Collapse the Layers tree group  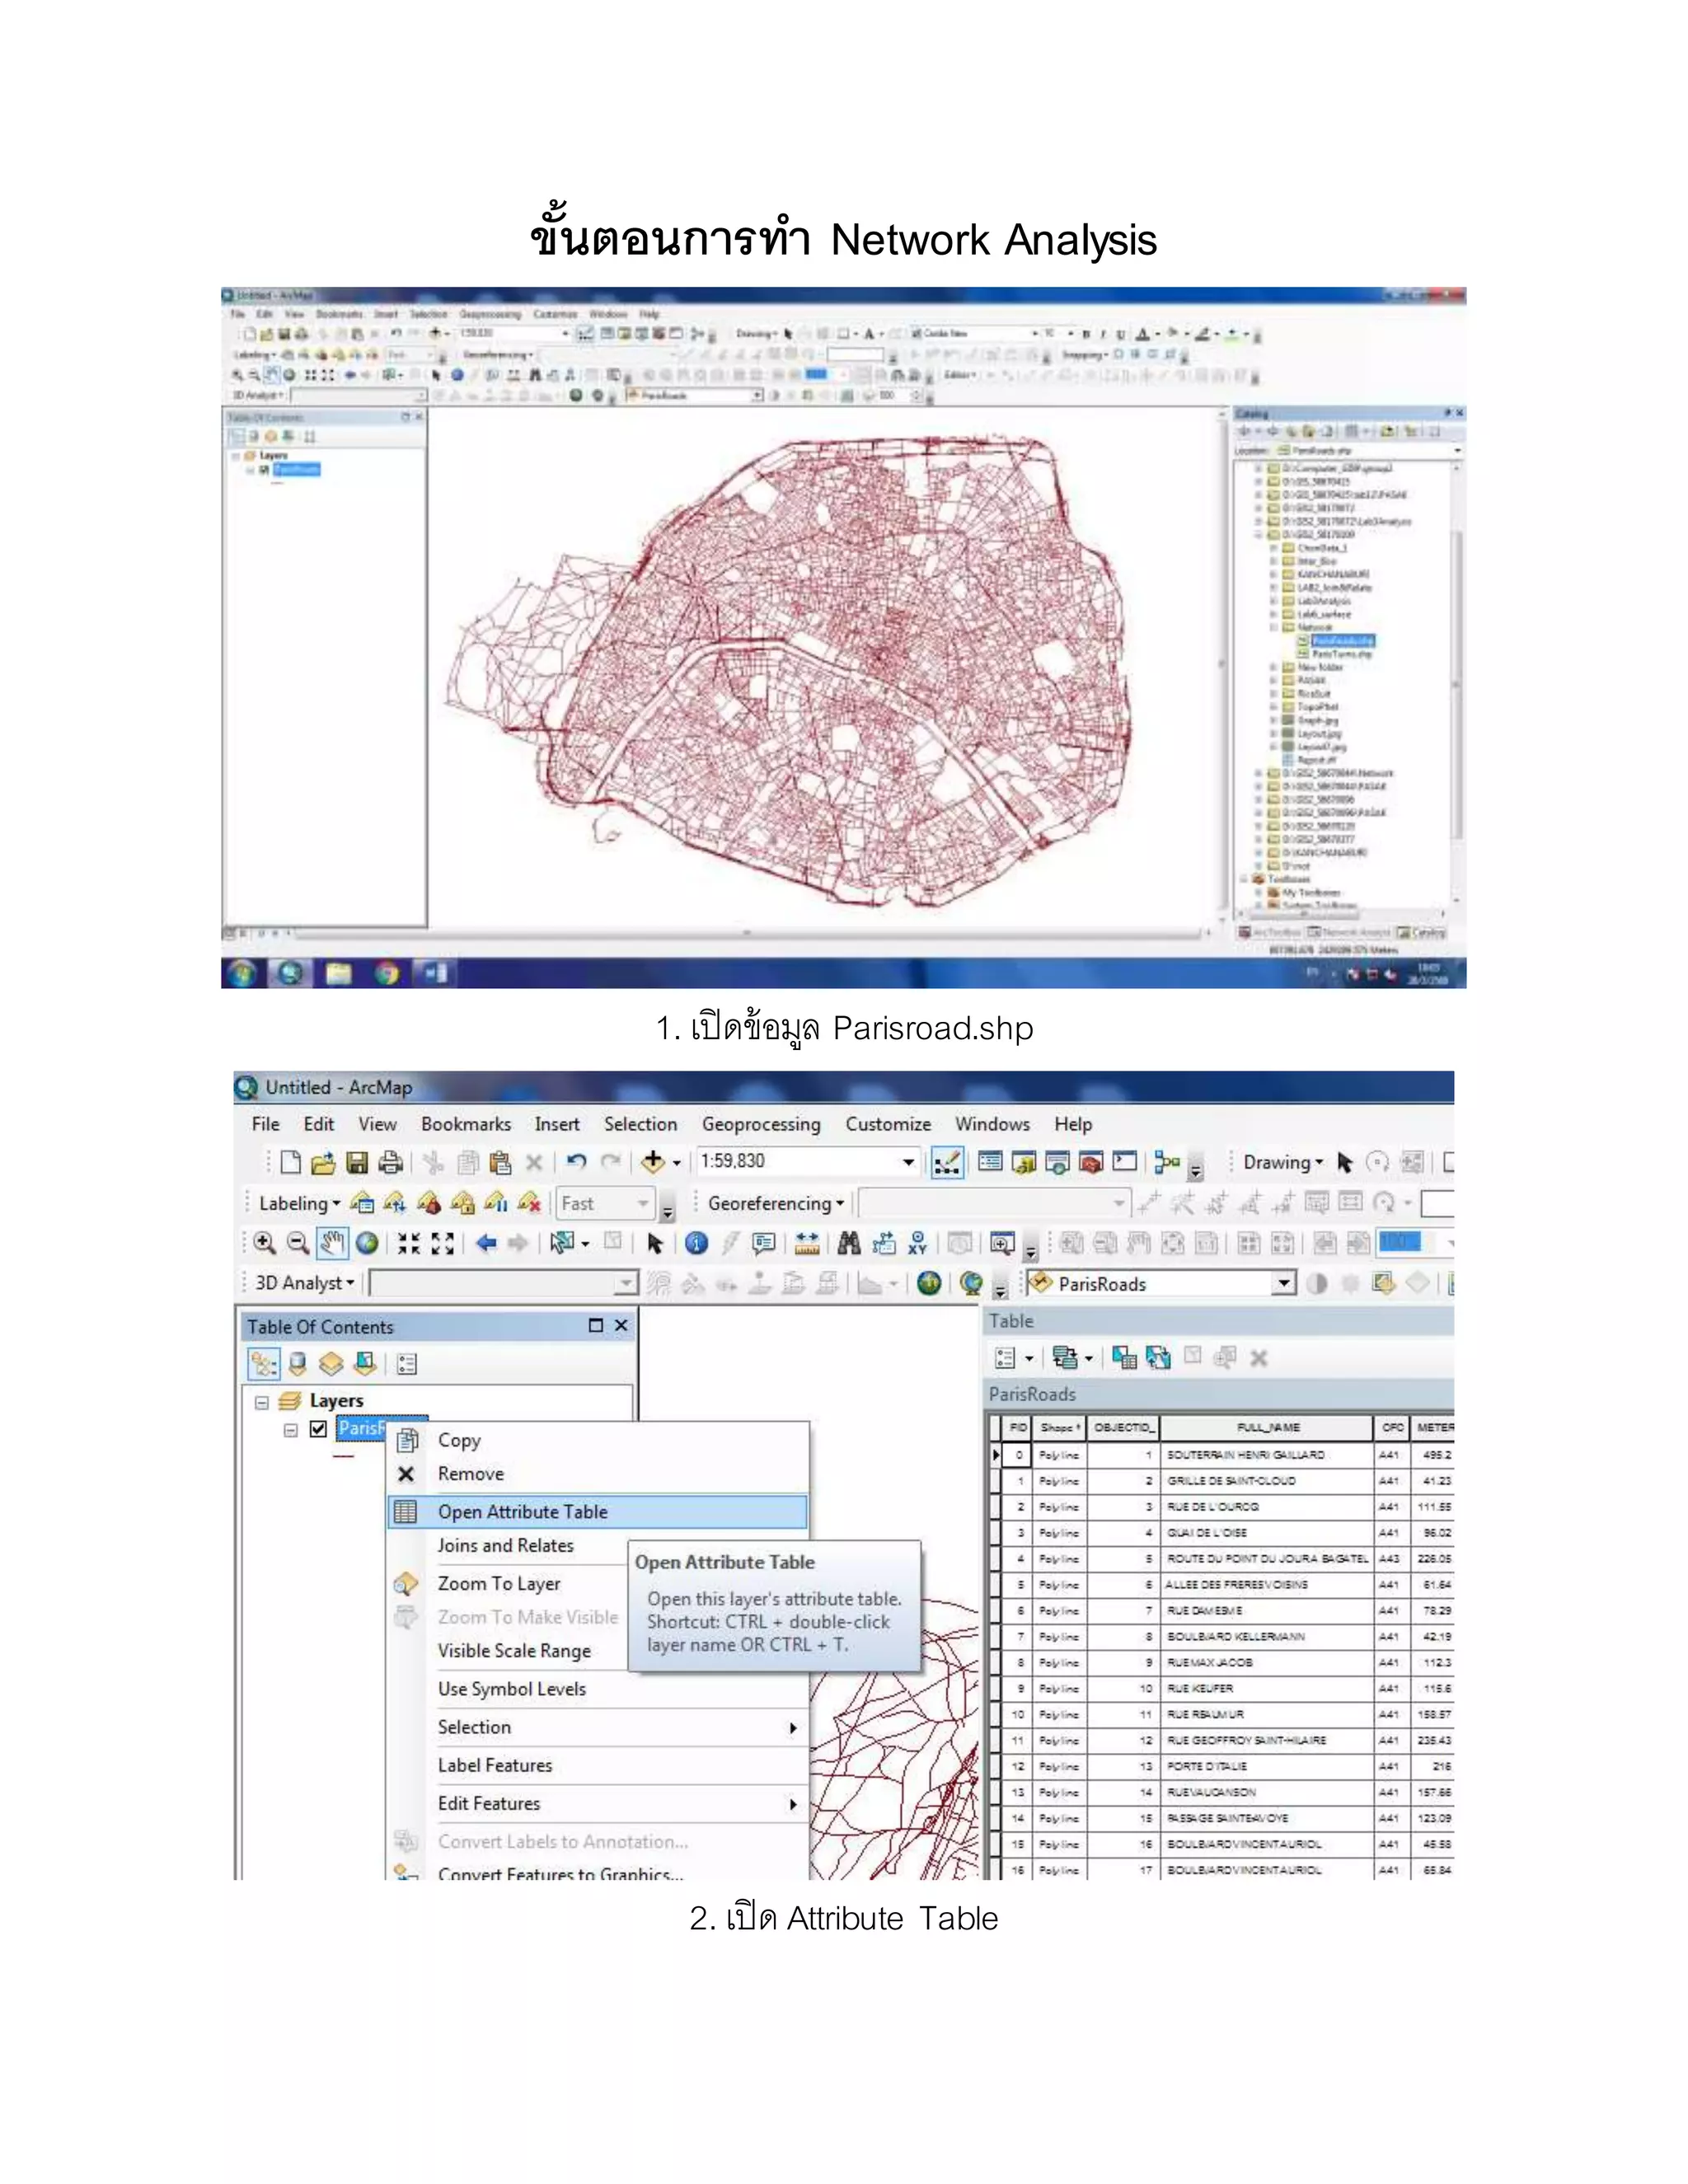[262, 1402]
